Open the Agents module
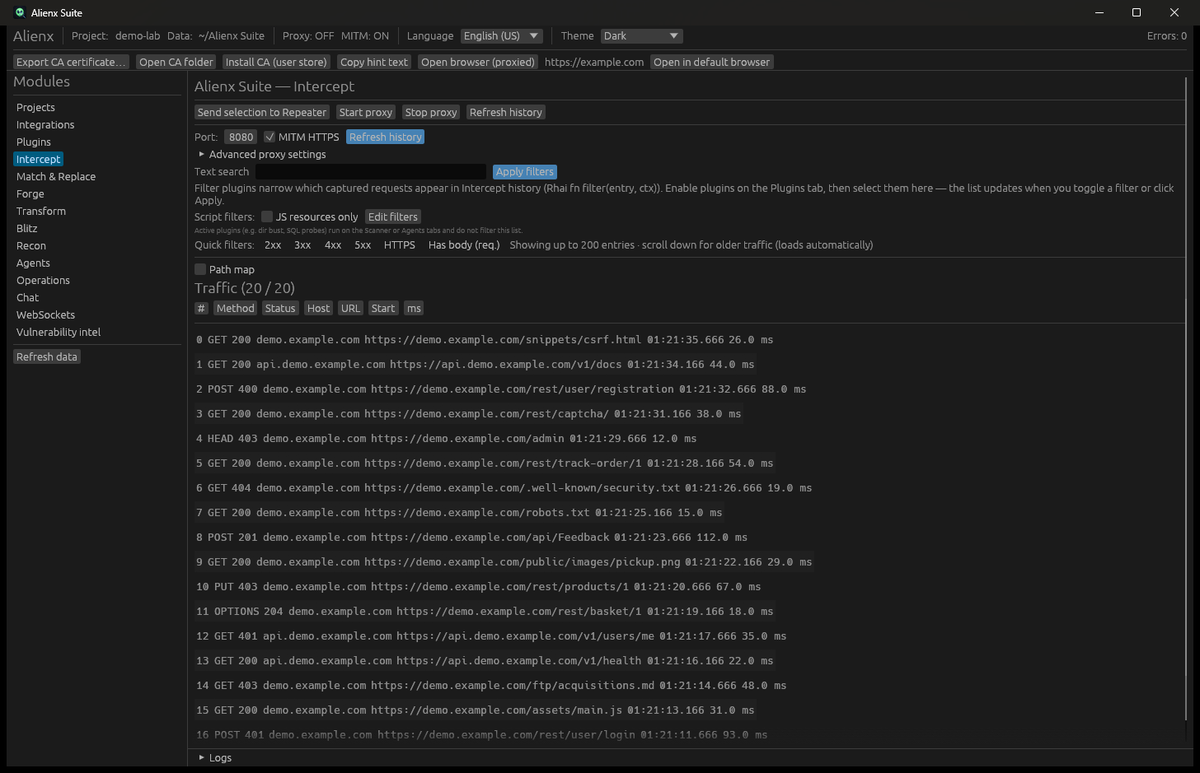Viewport: 1200px width, 773px height. tap(33, 263)
